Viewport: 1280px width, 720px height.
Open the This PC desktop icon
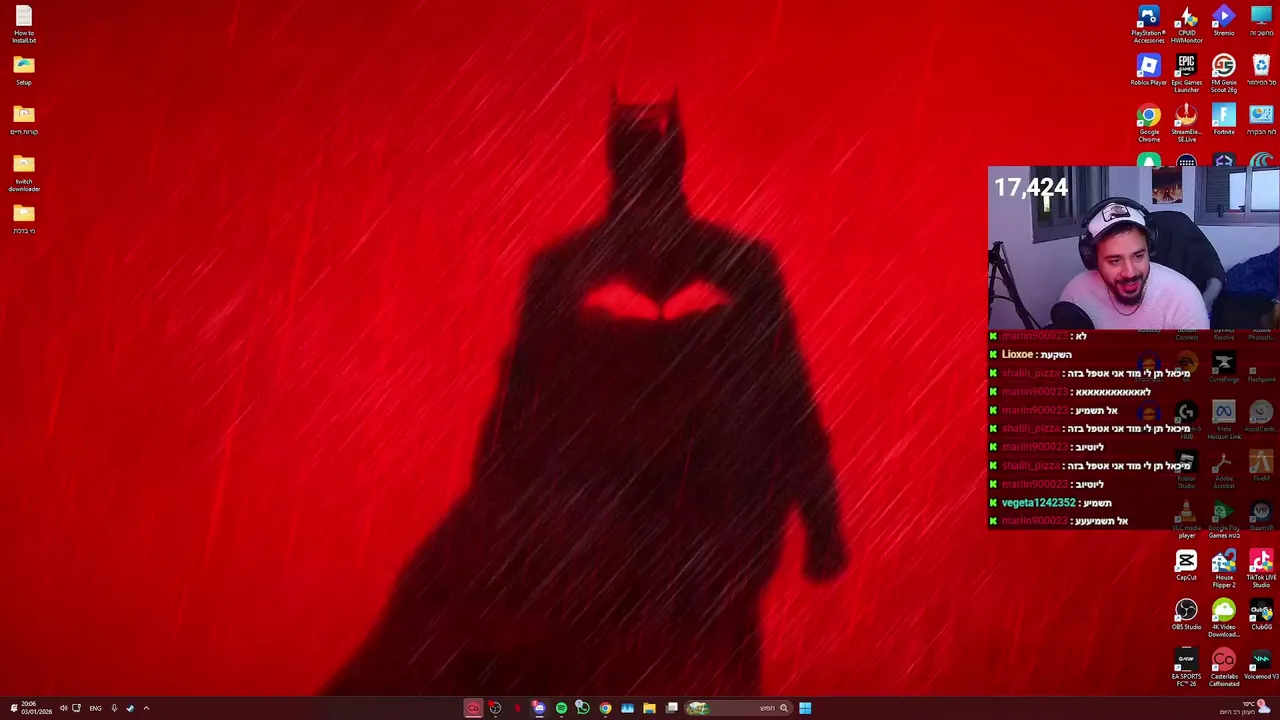pyautogui.click(x=1261, y=21)
